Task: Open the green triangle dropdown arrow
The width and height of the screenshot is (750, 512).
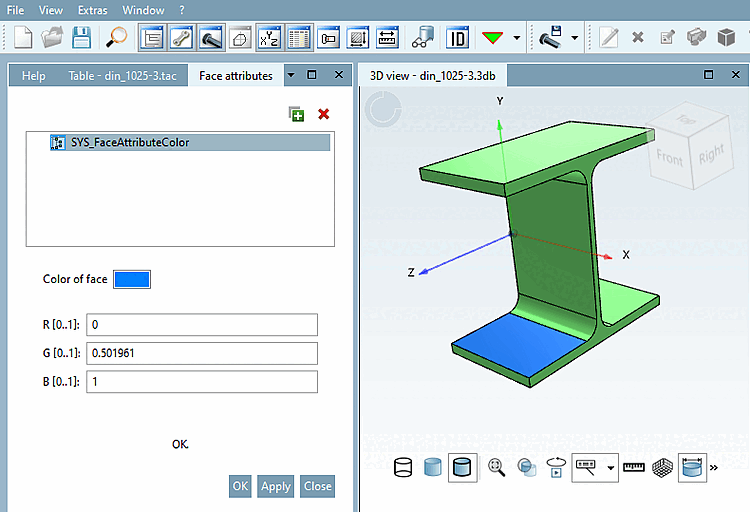Action: coord(516,38)
